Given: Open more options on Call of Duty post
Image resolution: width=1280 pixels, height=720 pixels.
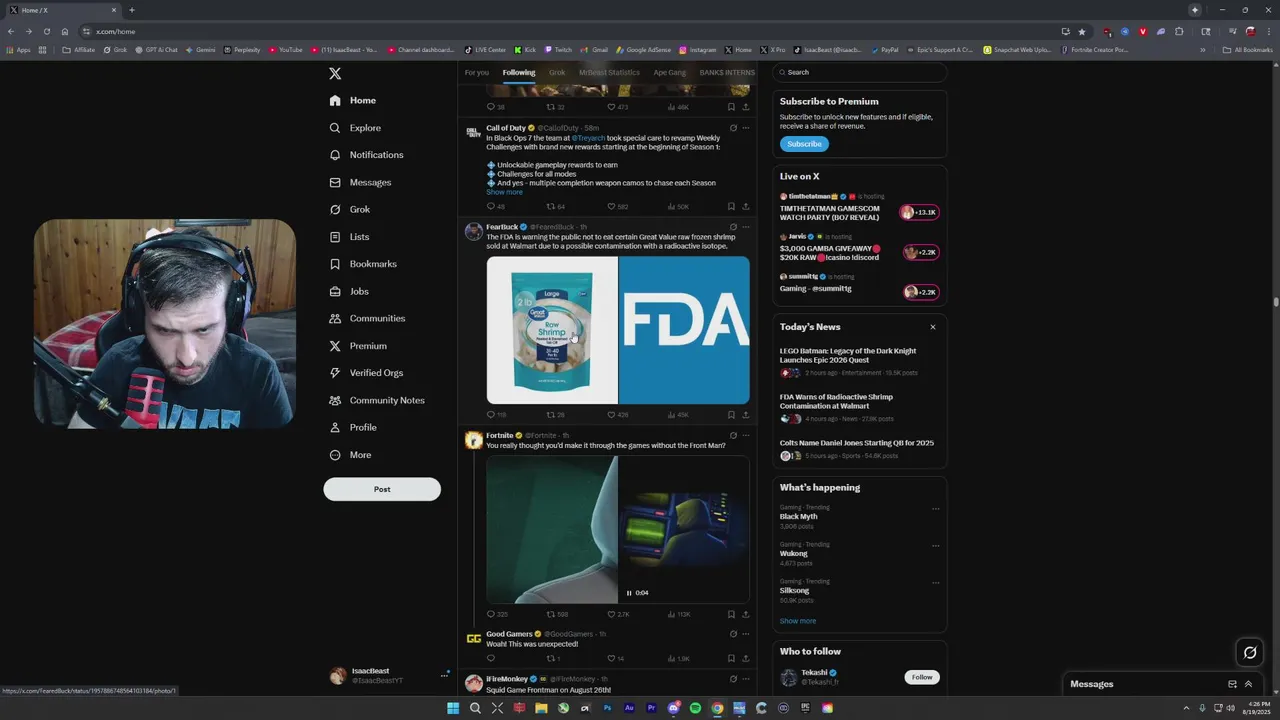Looking at the screenshot, I should coord(745,128).
